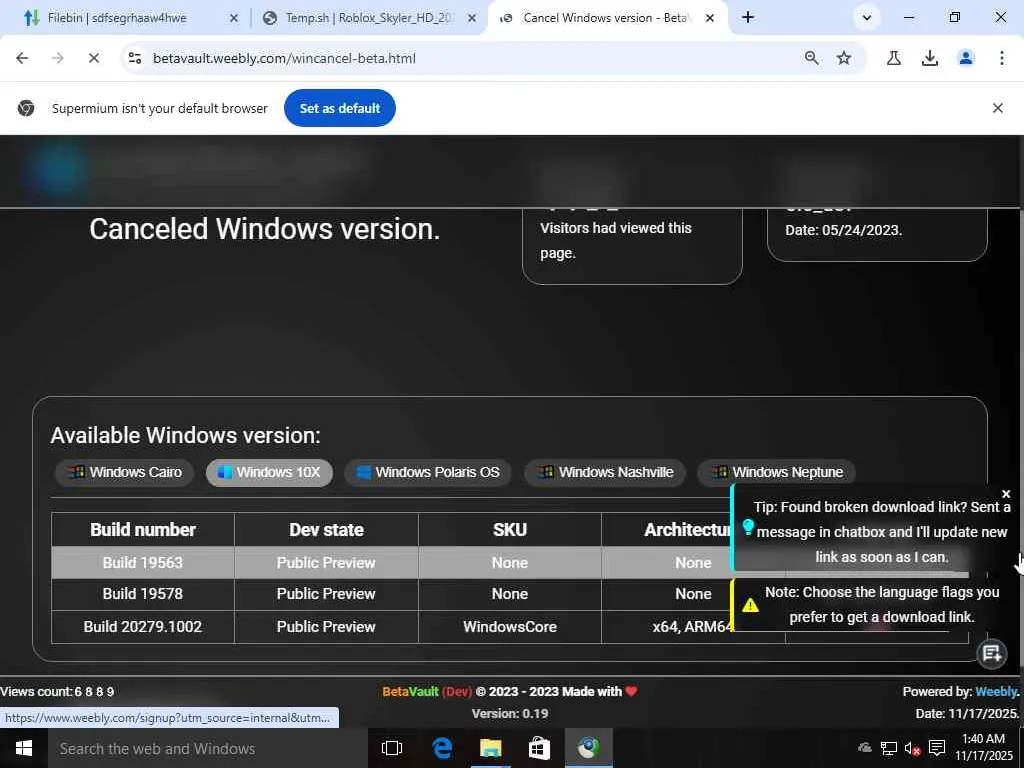Click the taskbar search box
This screenshot has width=1024, height=768.
(x=208, y=748)
